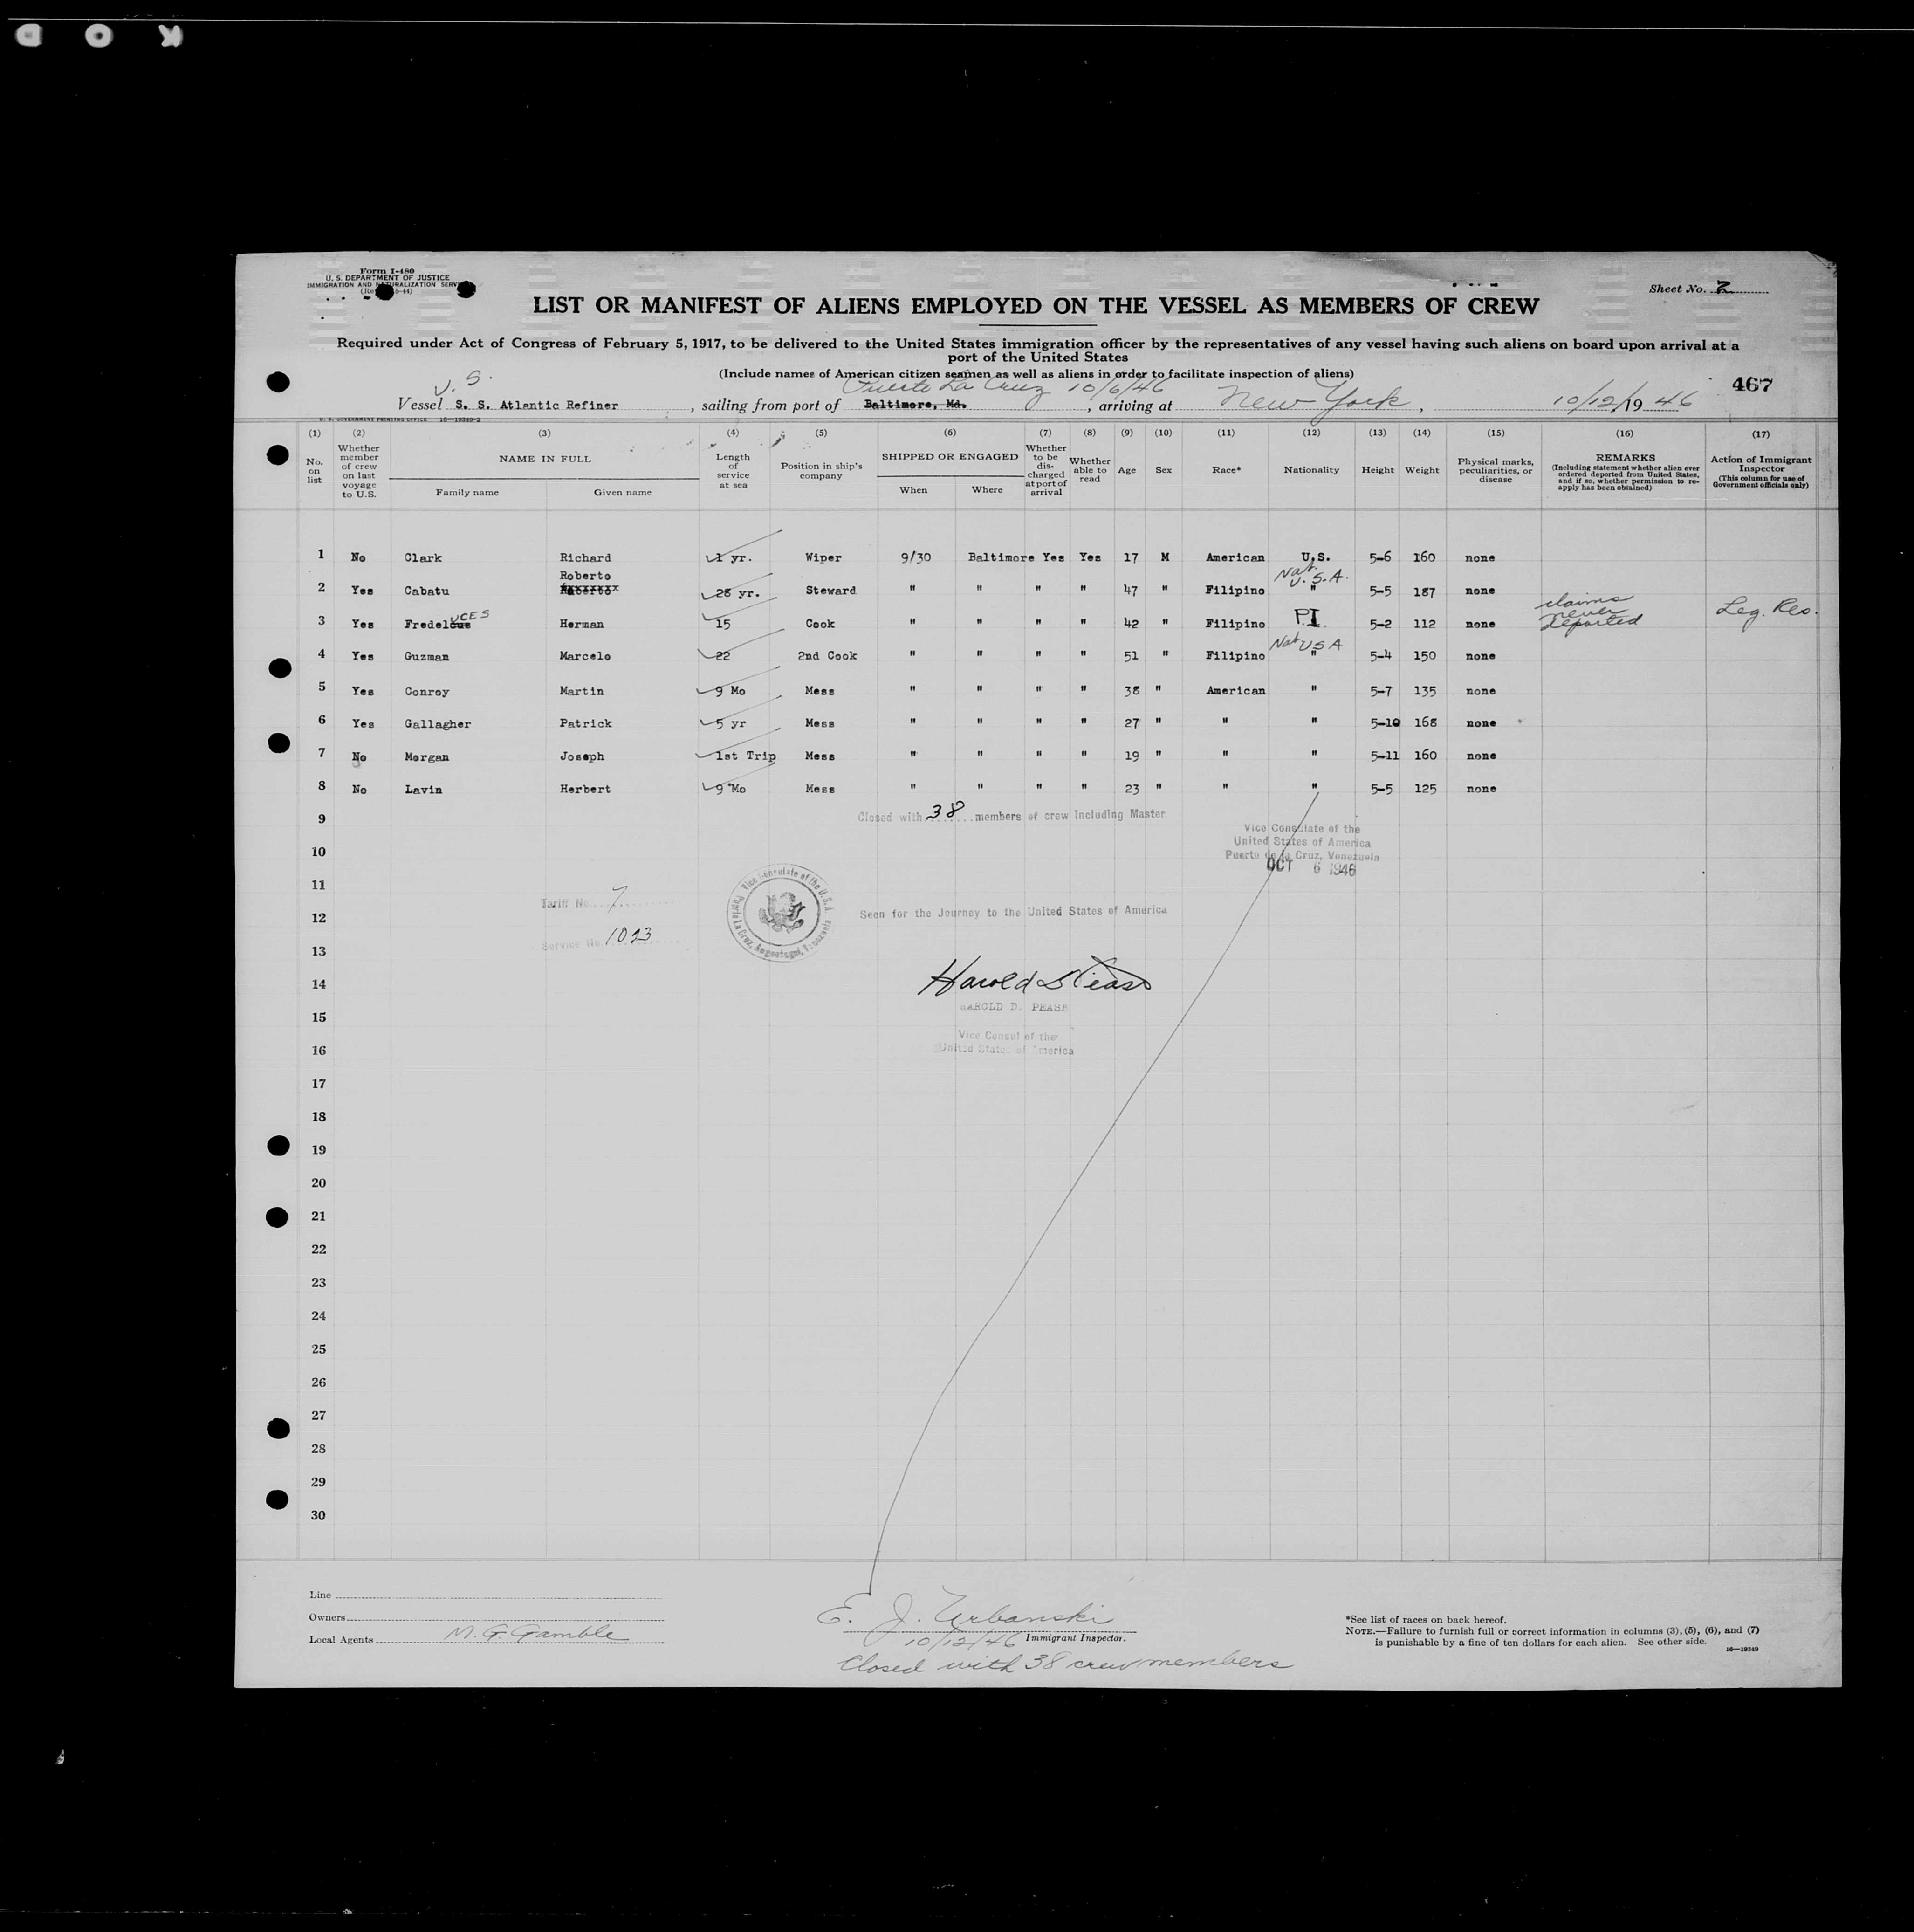Click age '17' in Clark's row
Screen dimensions: 1914x1932
1131,558
